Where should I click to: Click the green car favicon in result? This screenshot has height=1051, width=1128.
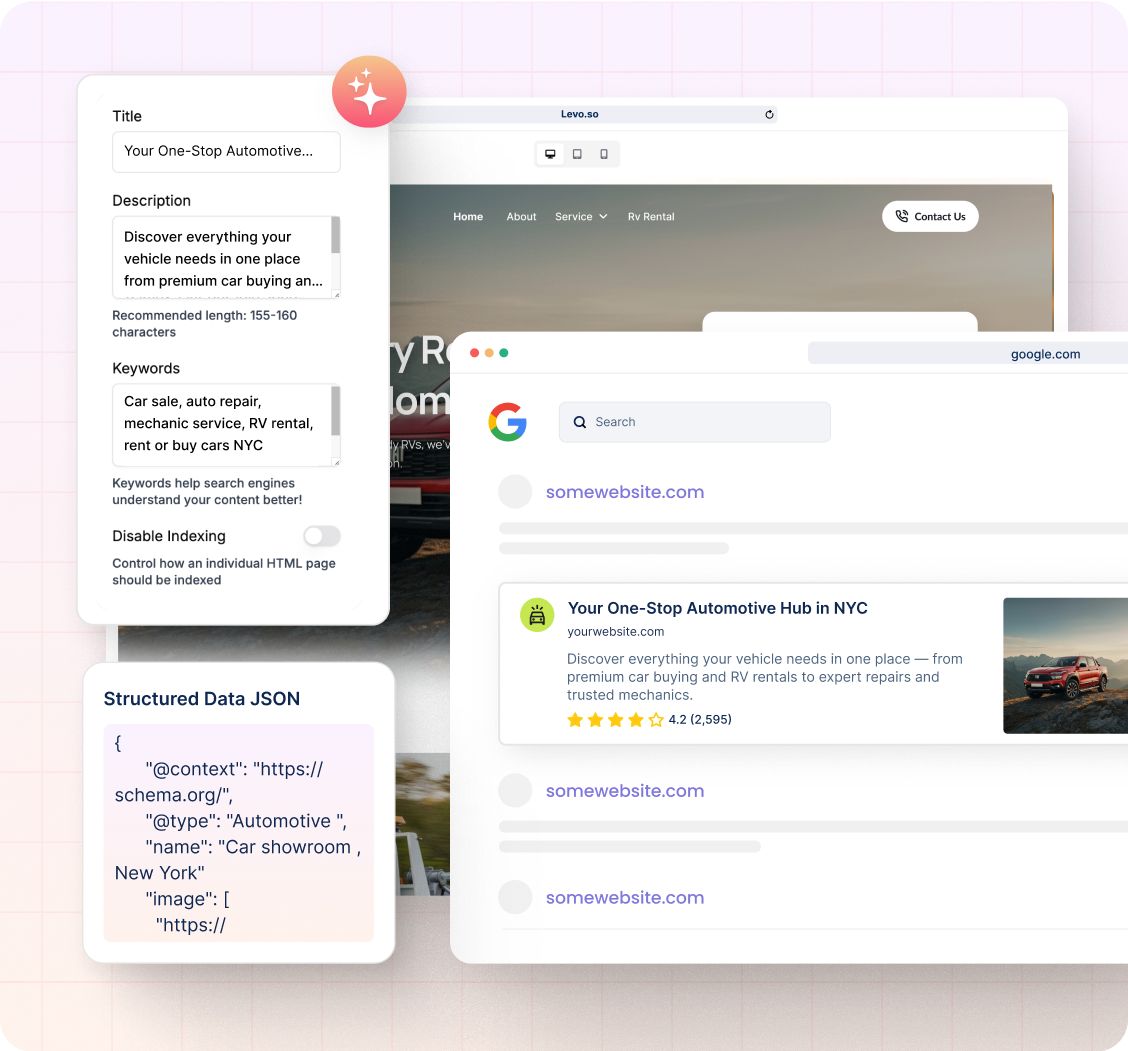pyautogui.click(x=537, y=616)
